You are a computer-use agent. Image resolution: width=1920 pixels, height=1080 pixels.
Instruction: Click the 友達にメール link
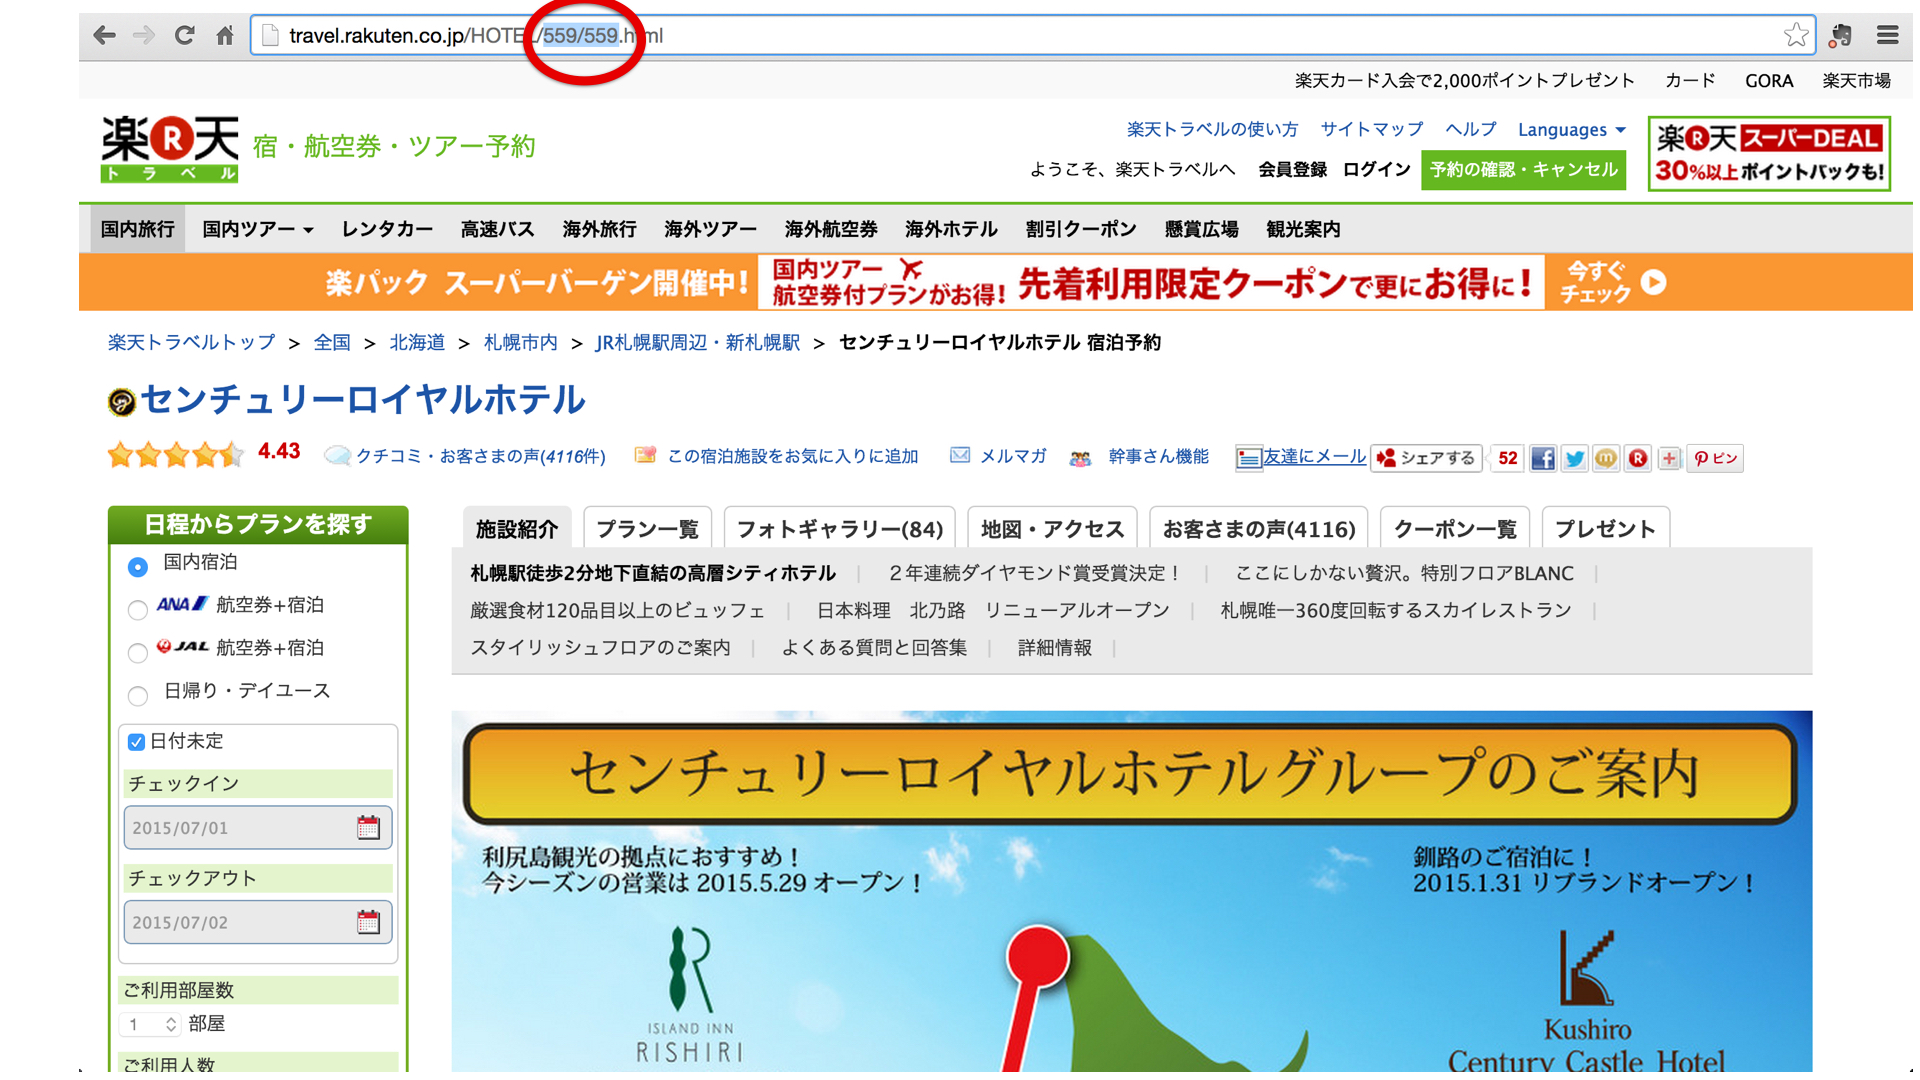[1314, 457]
